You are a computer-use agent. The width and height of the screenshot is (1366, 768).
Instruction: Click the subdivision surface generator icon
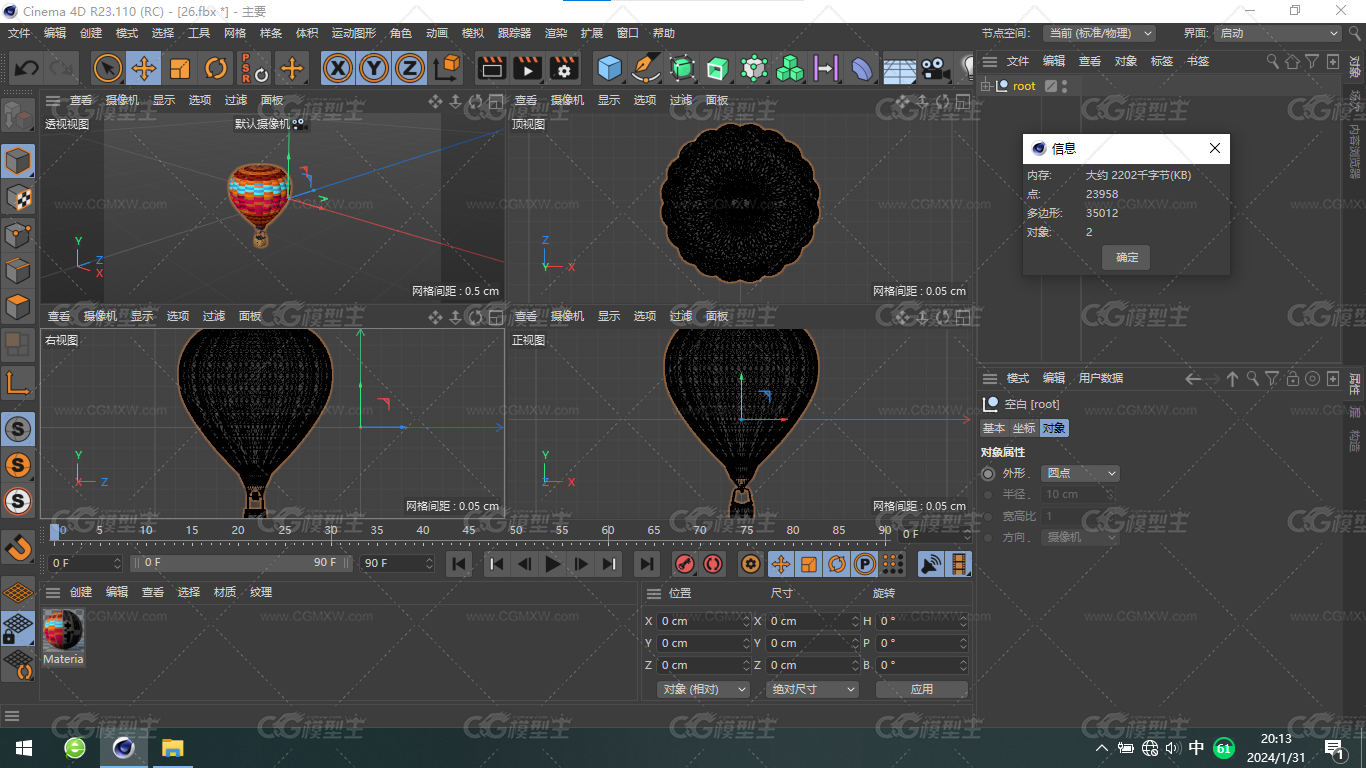coord(682,68)
